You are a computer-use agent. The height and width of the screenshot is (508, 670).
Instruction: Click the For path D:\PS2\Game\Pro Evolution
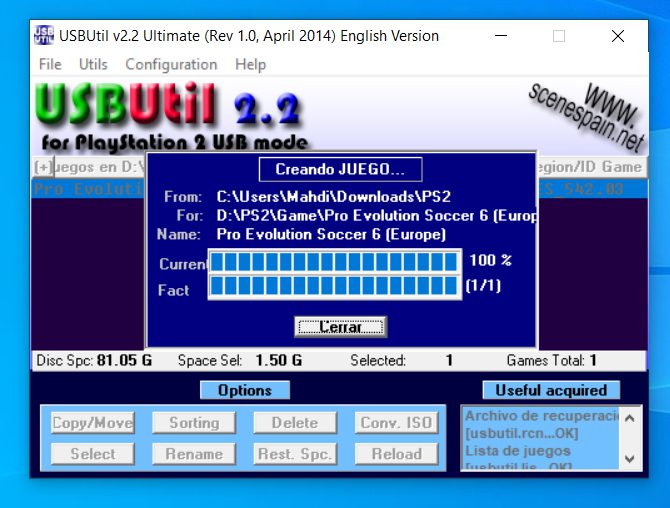click(376, 215)
